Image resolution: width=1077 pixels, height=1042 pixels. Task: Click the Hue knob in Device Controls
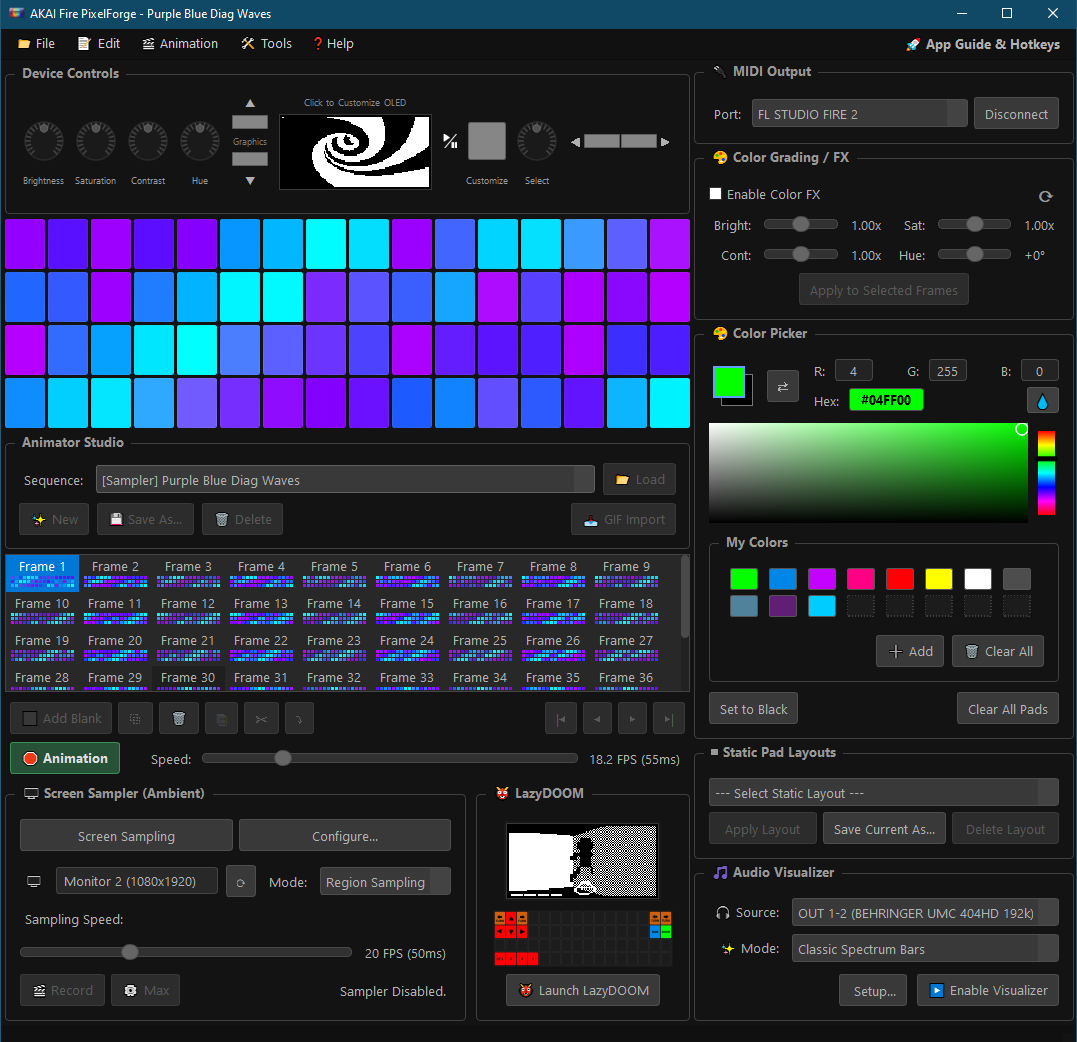[200, 141]
